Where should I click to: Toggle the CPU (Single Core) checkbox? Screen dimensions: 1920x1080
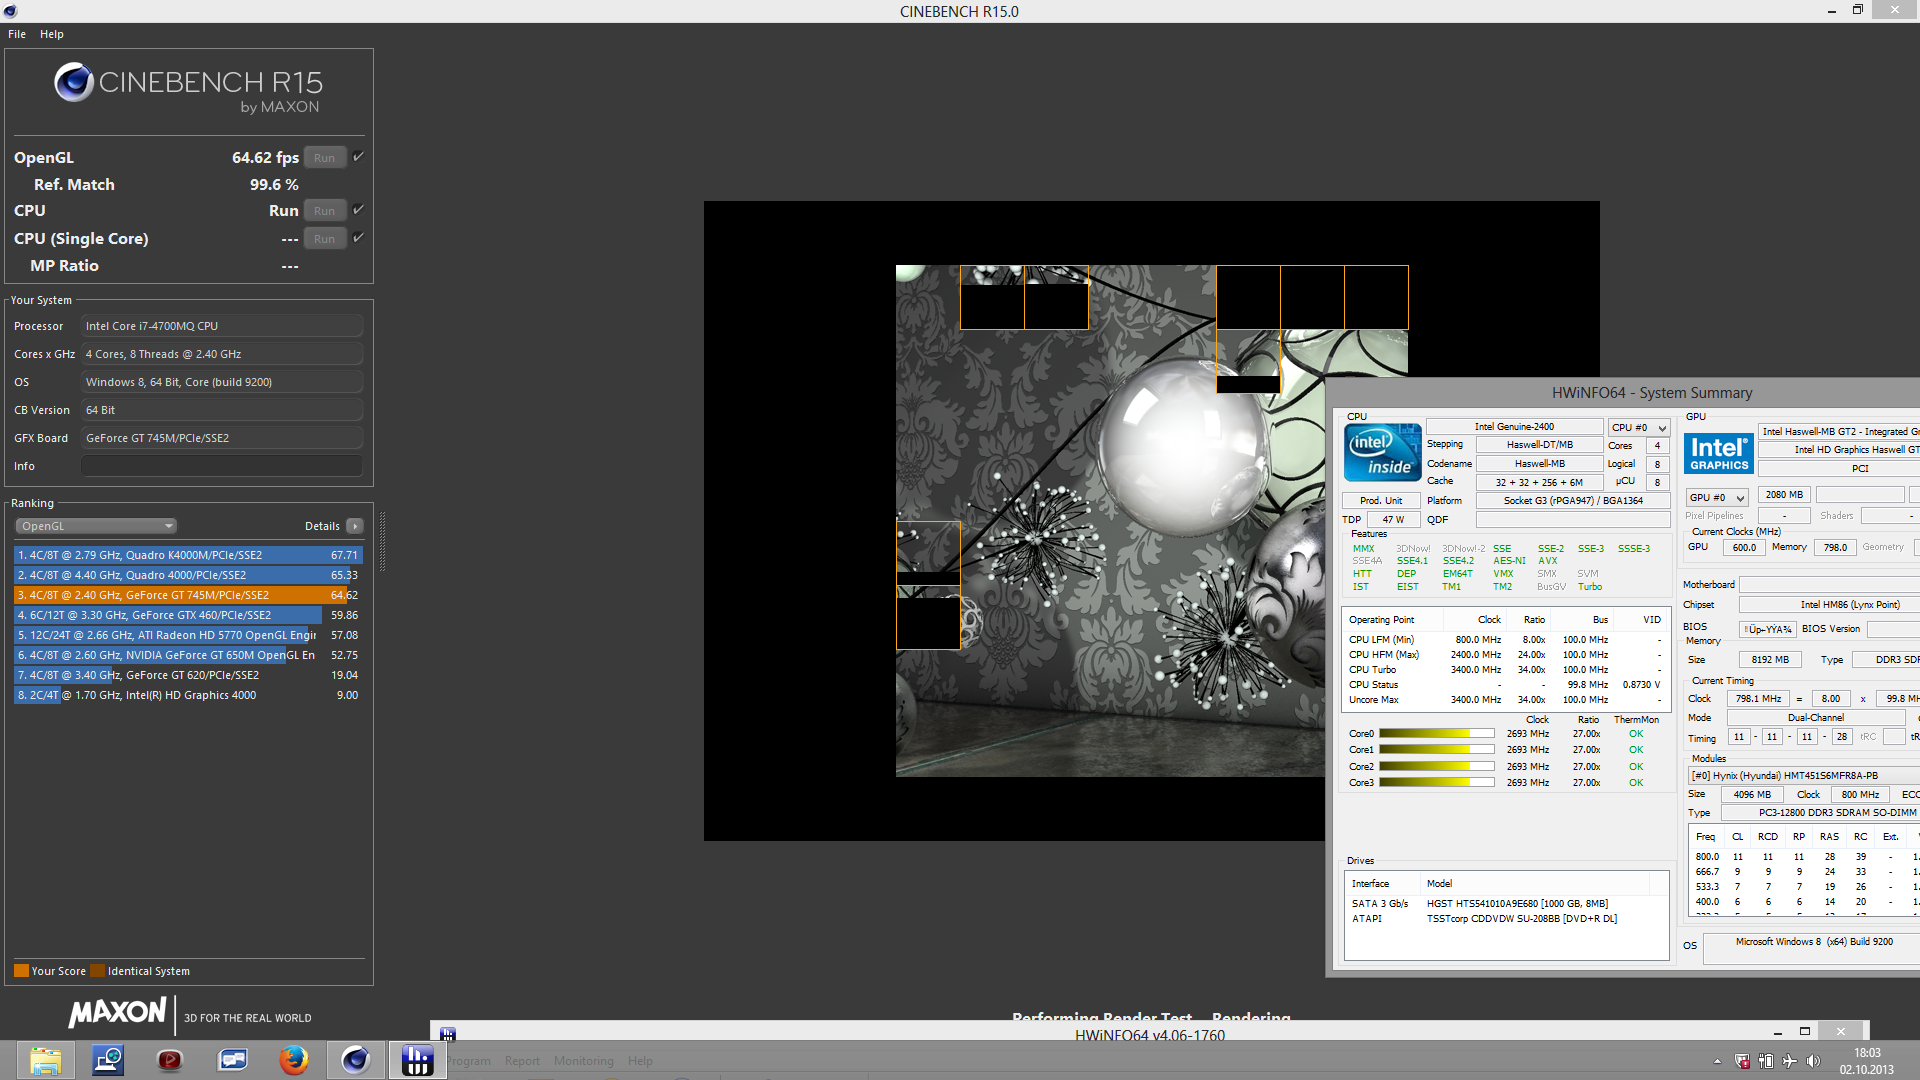[x=358, y=238]
